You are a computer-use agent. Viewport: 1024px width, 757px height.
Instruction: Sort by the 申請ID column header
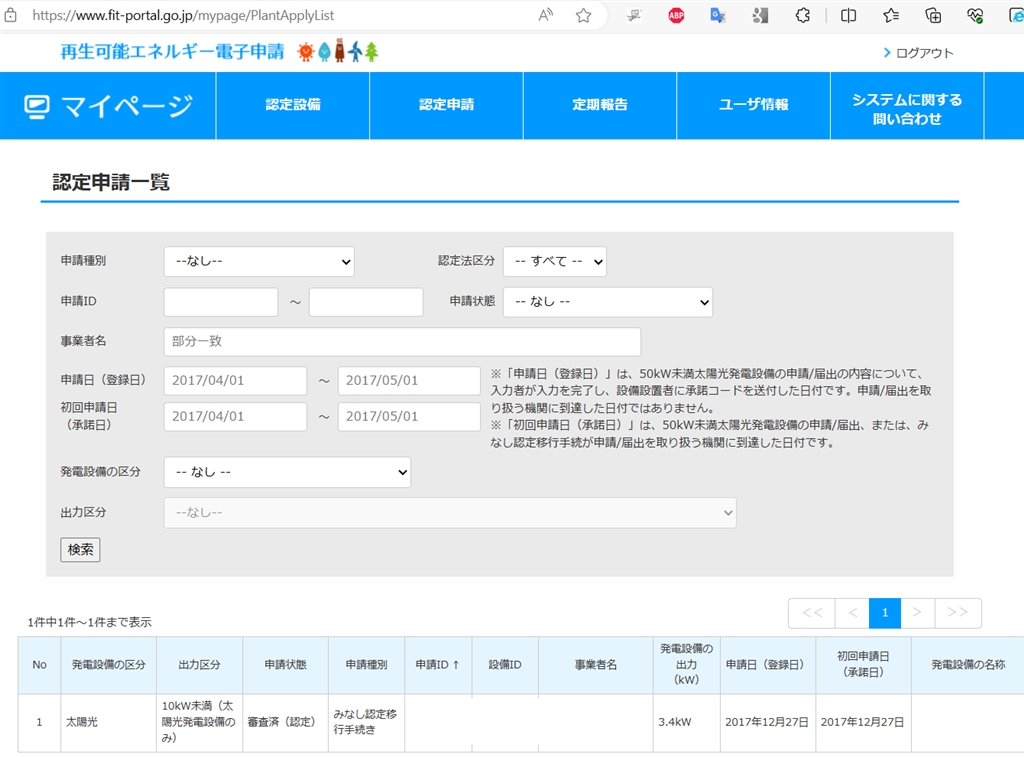tap(437, 665)
